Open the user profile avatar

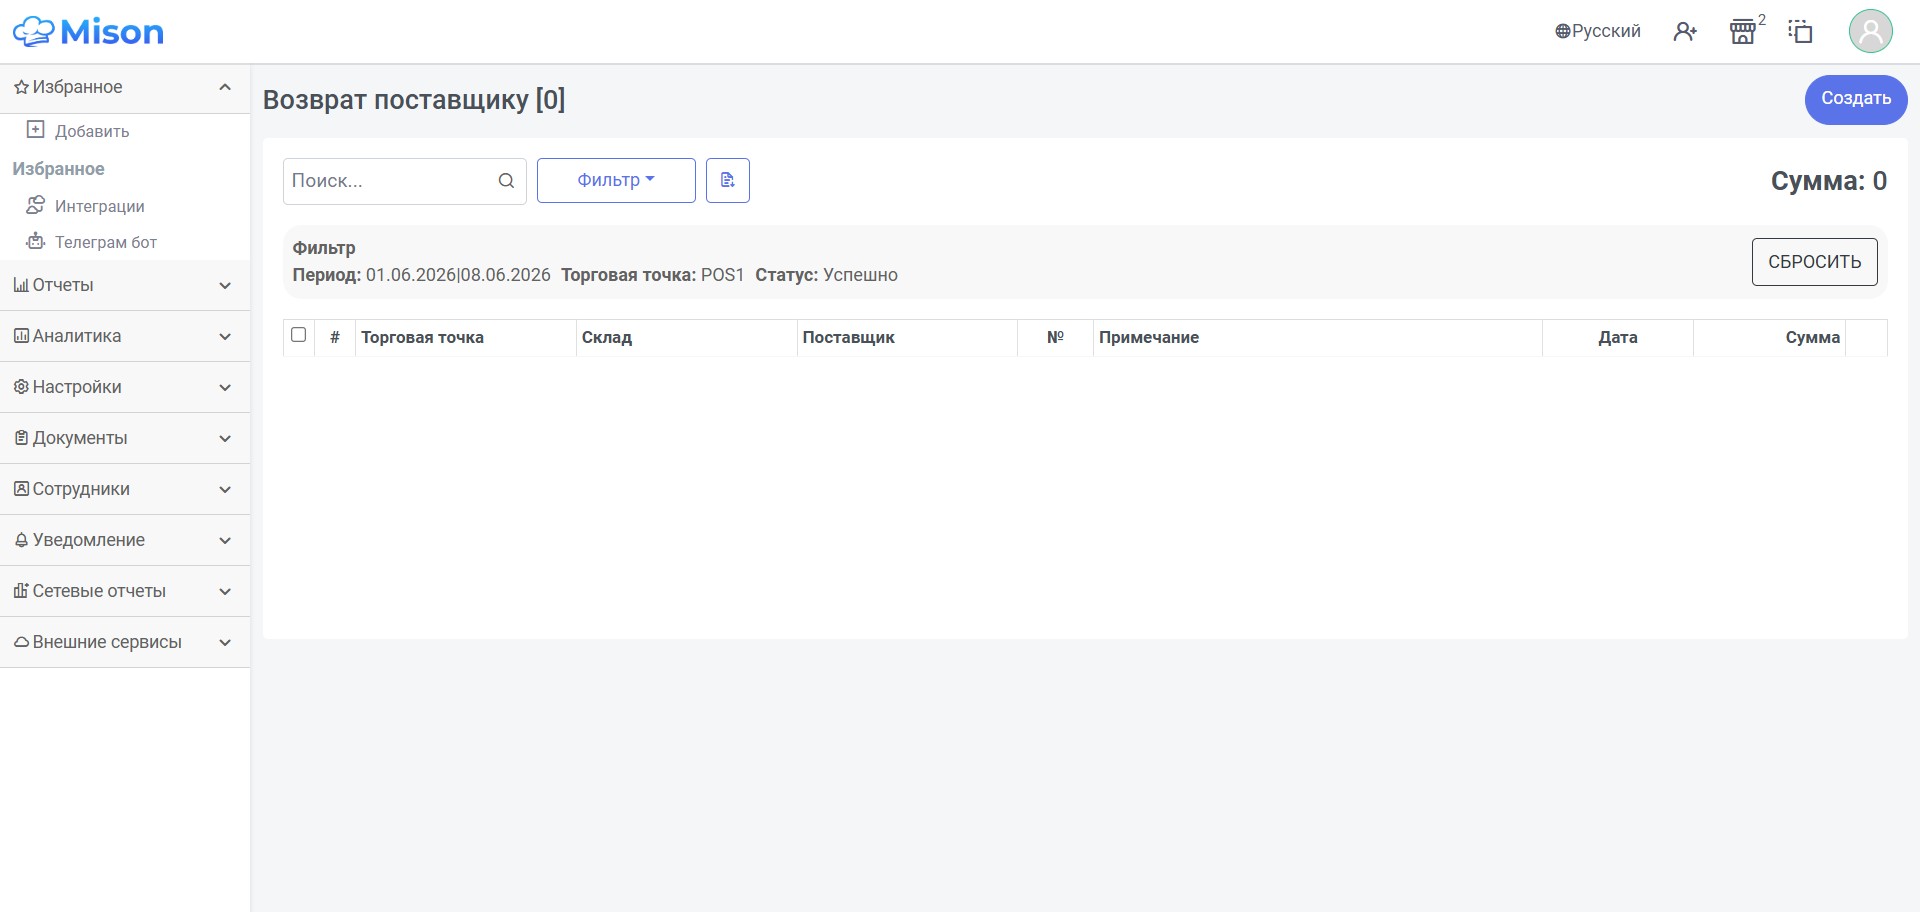pos(1870,32)
